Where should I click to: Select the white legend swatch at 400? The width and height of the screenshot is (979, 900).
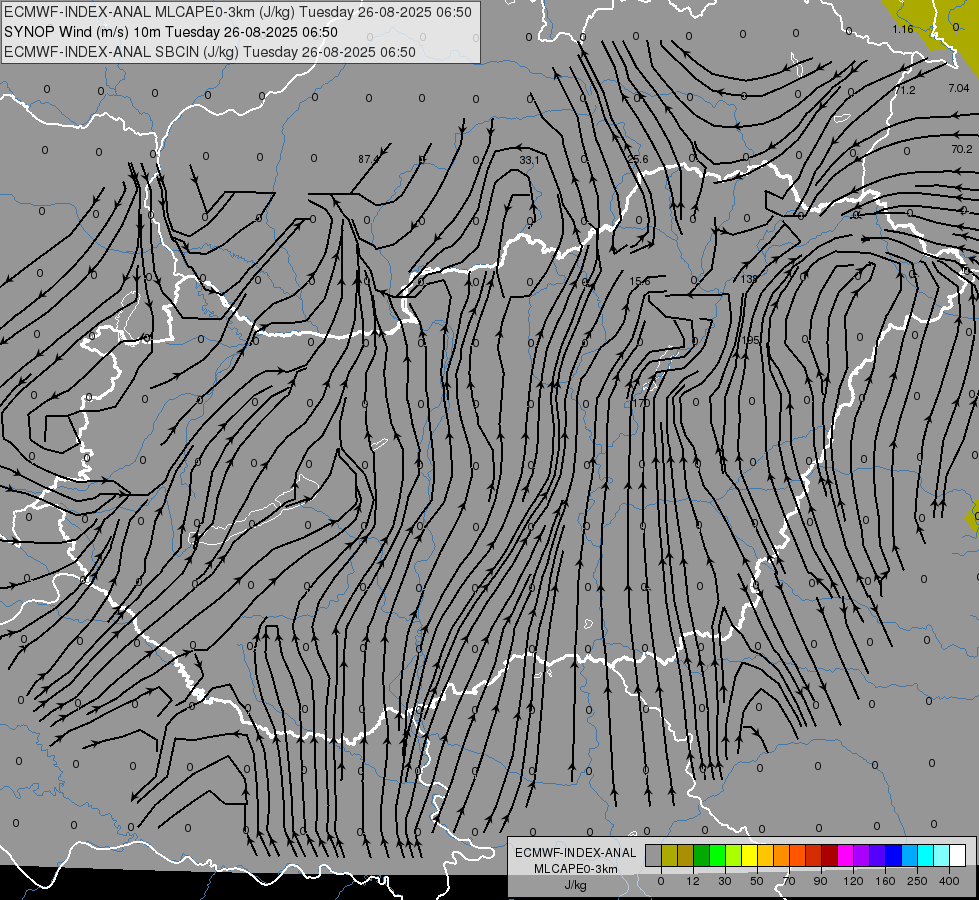pos(957,855)
